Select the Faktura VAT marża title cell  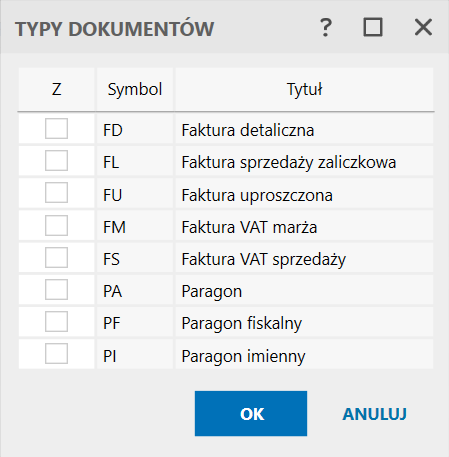pyautogui.click(x=304, y=226)
